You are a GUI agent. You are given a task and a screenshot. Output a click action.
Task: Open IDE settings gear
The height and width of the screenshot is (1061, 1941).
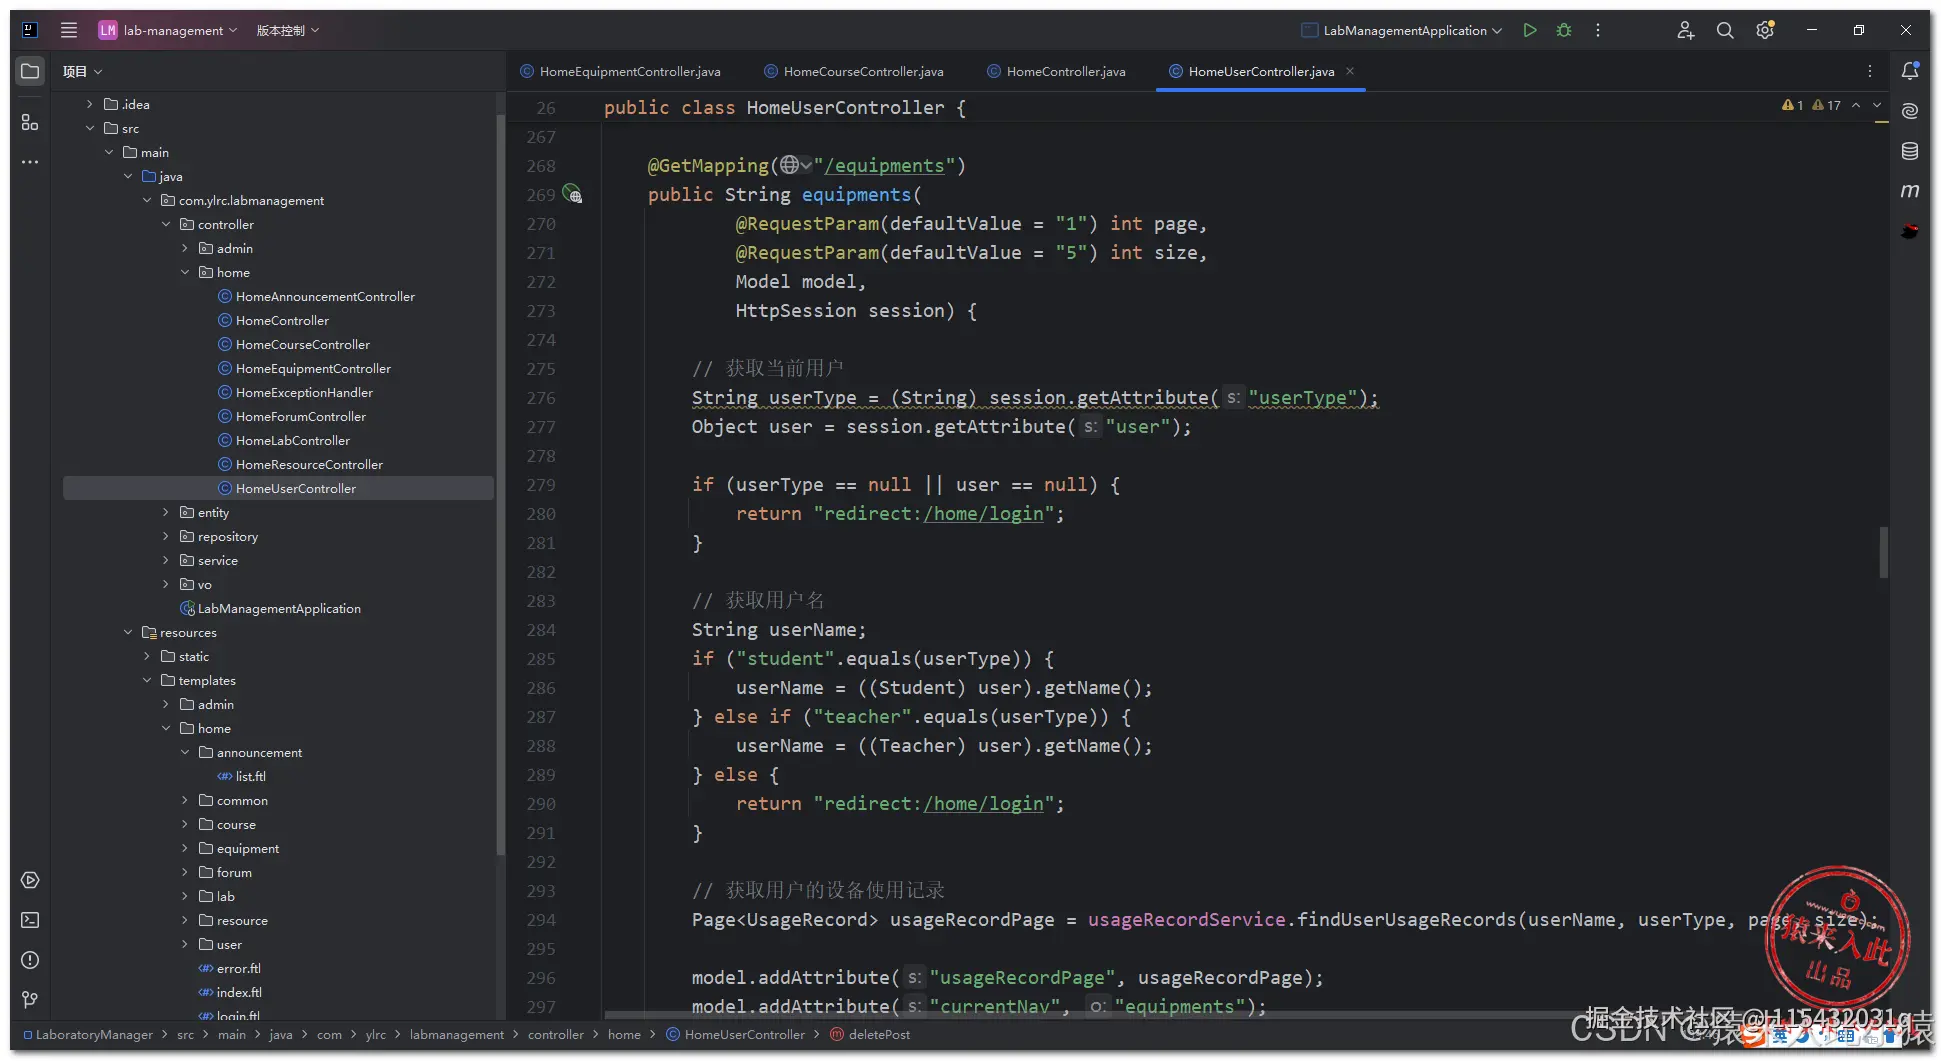pos(1765,30)
